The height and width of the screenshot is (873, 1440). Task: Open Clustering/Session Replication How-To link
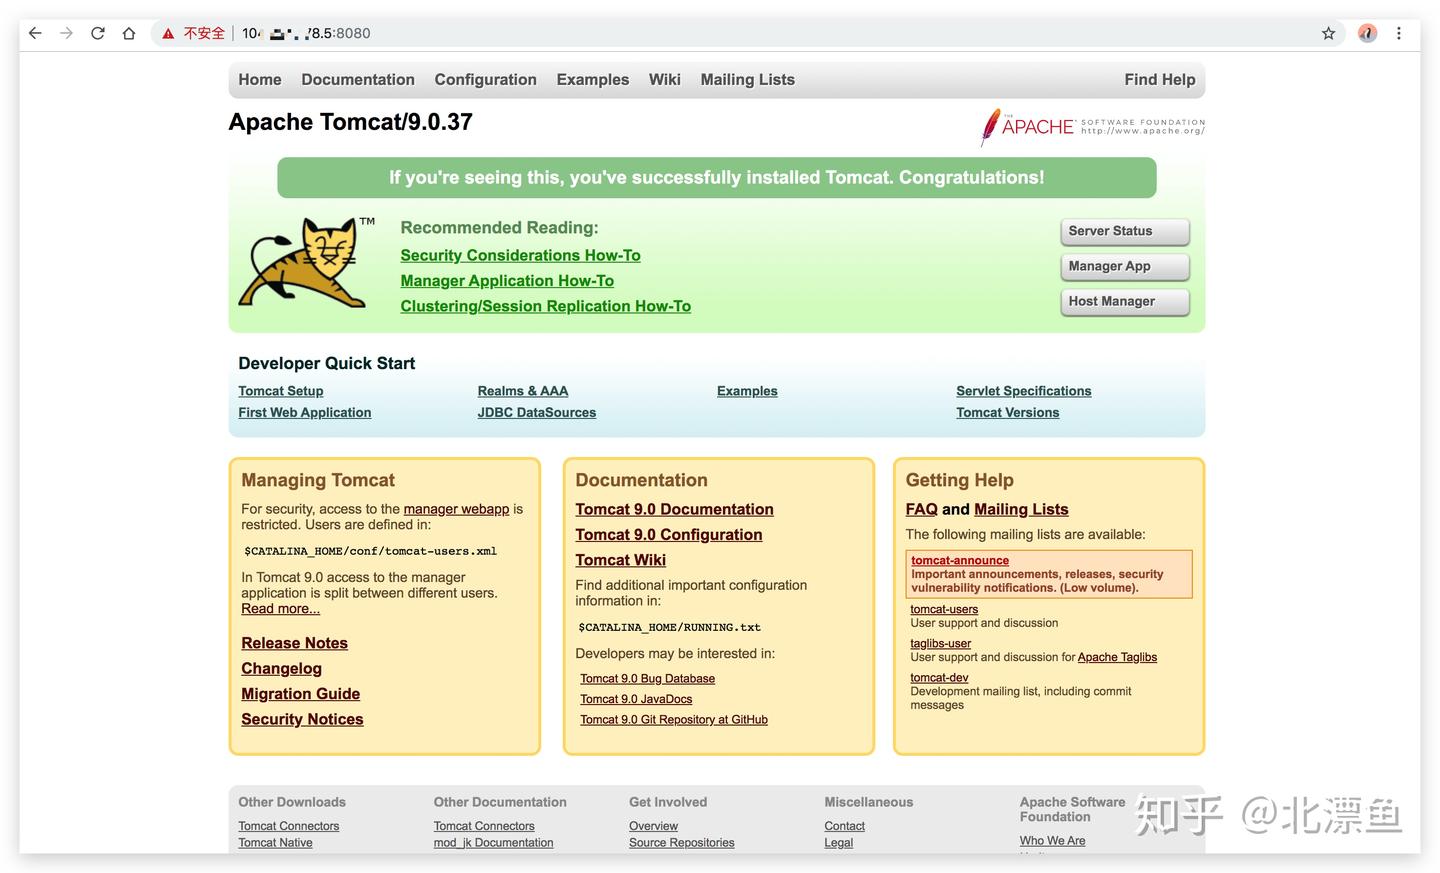[x=545, y=306]
